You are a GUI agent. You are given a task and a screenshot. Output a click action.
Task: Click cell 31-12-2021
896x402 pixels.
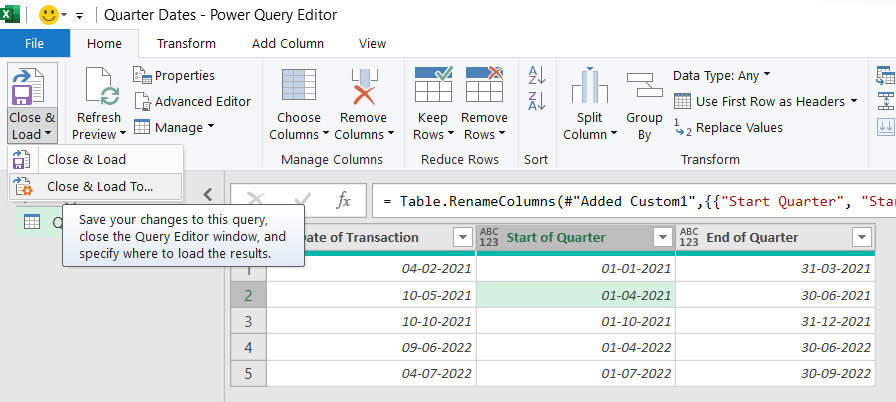coord(775,321)
